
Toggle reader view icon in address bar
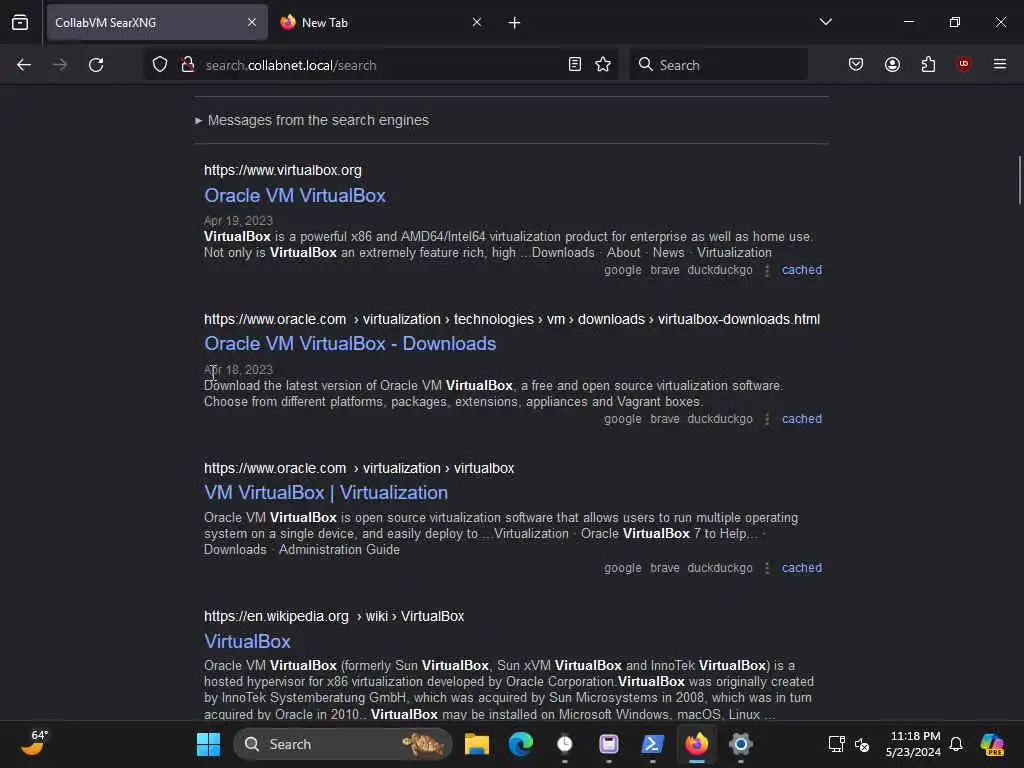coord(575,64)
